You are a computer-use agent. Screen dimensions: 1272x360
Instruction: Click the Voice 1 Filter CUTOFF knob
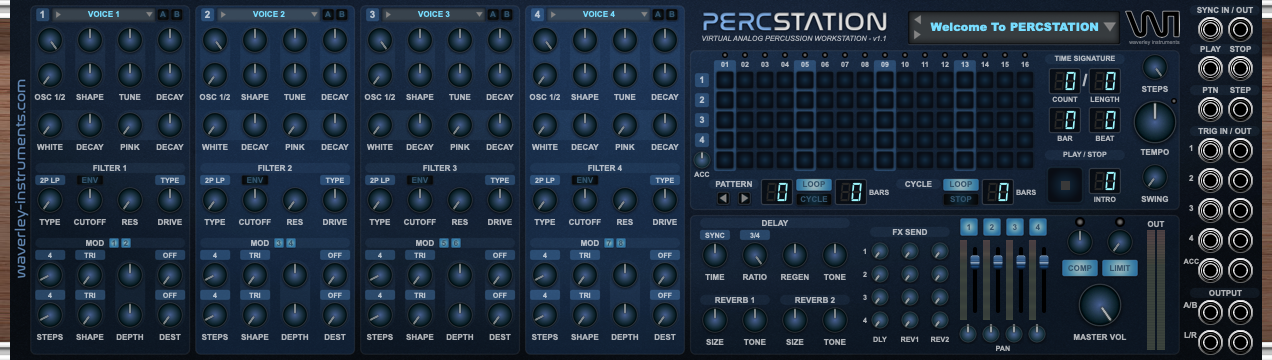[90, 200]
